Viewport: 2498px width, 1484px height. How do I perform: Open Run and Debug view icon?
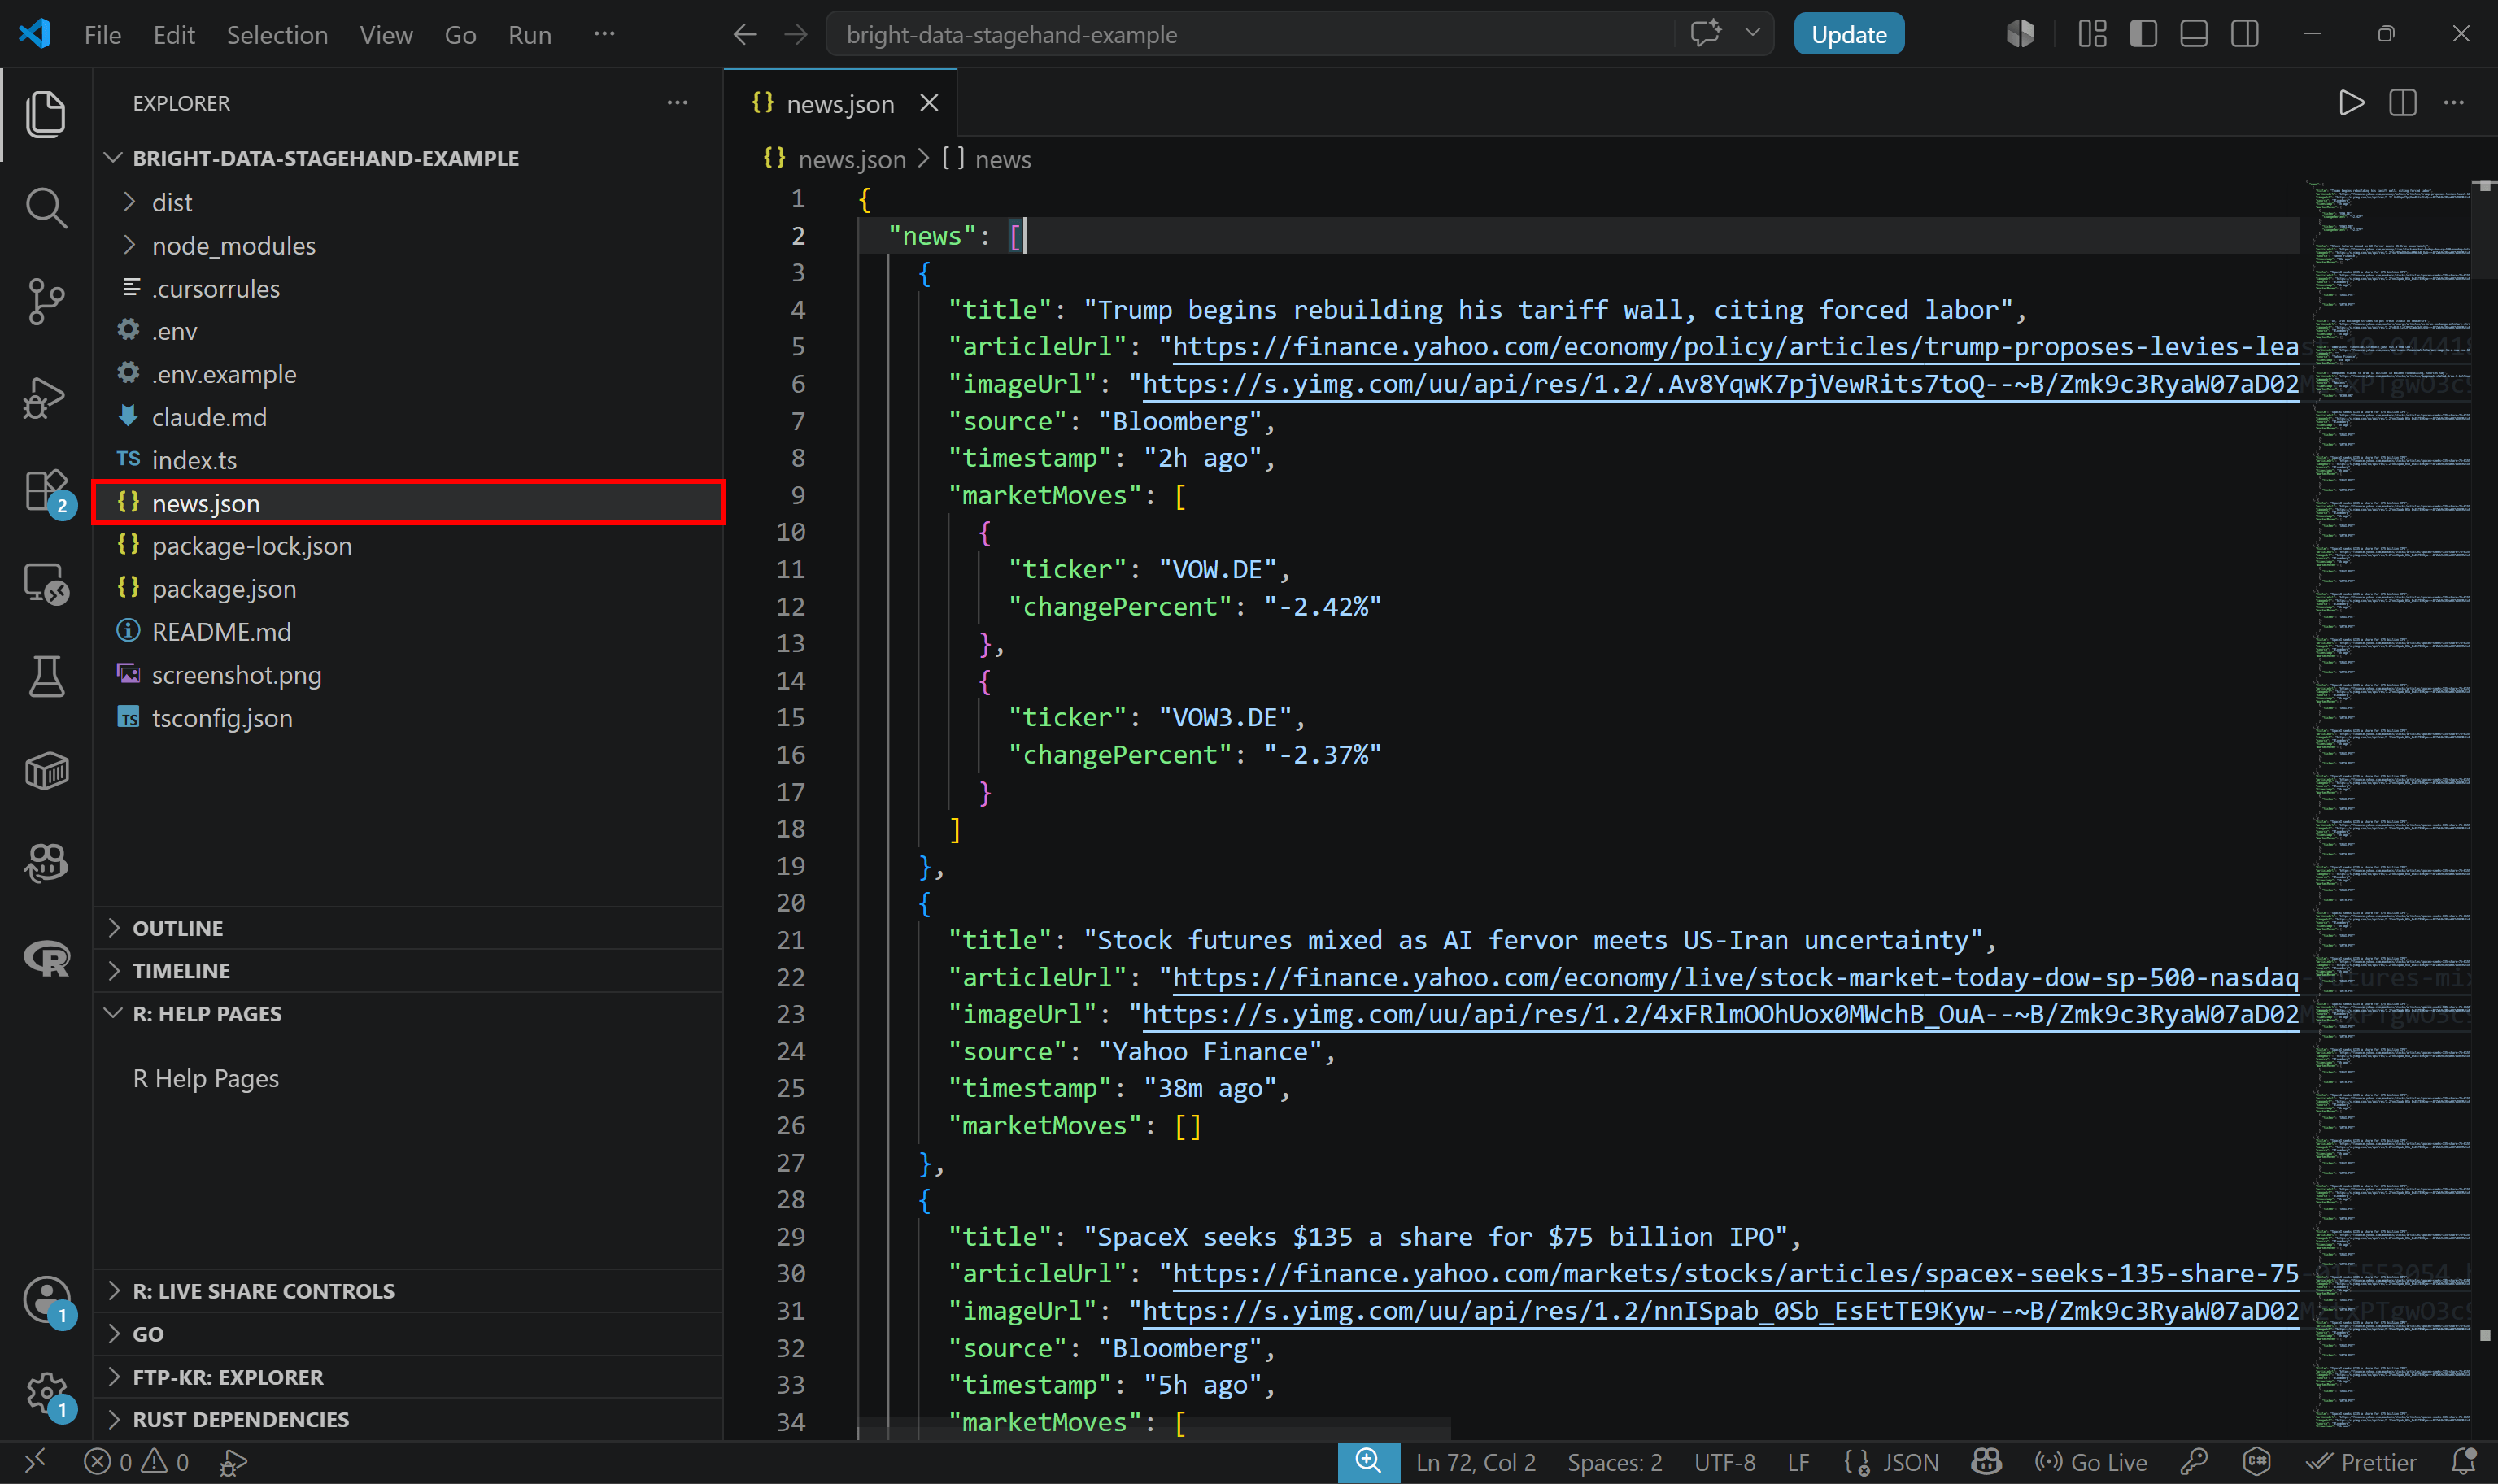point(46,397)
